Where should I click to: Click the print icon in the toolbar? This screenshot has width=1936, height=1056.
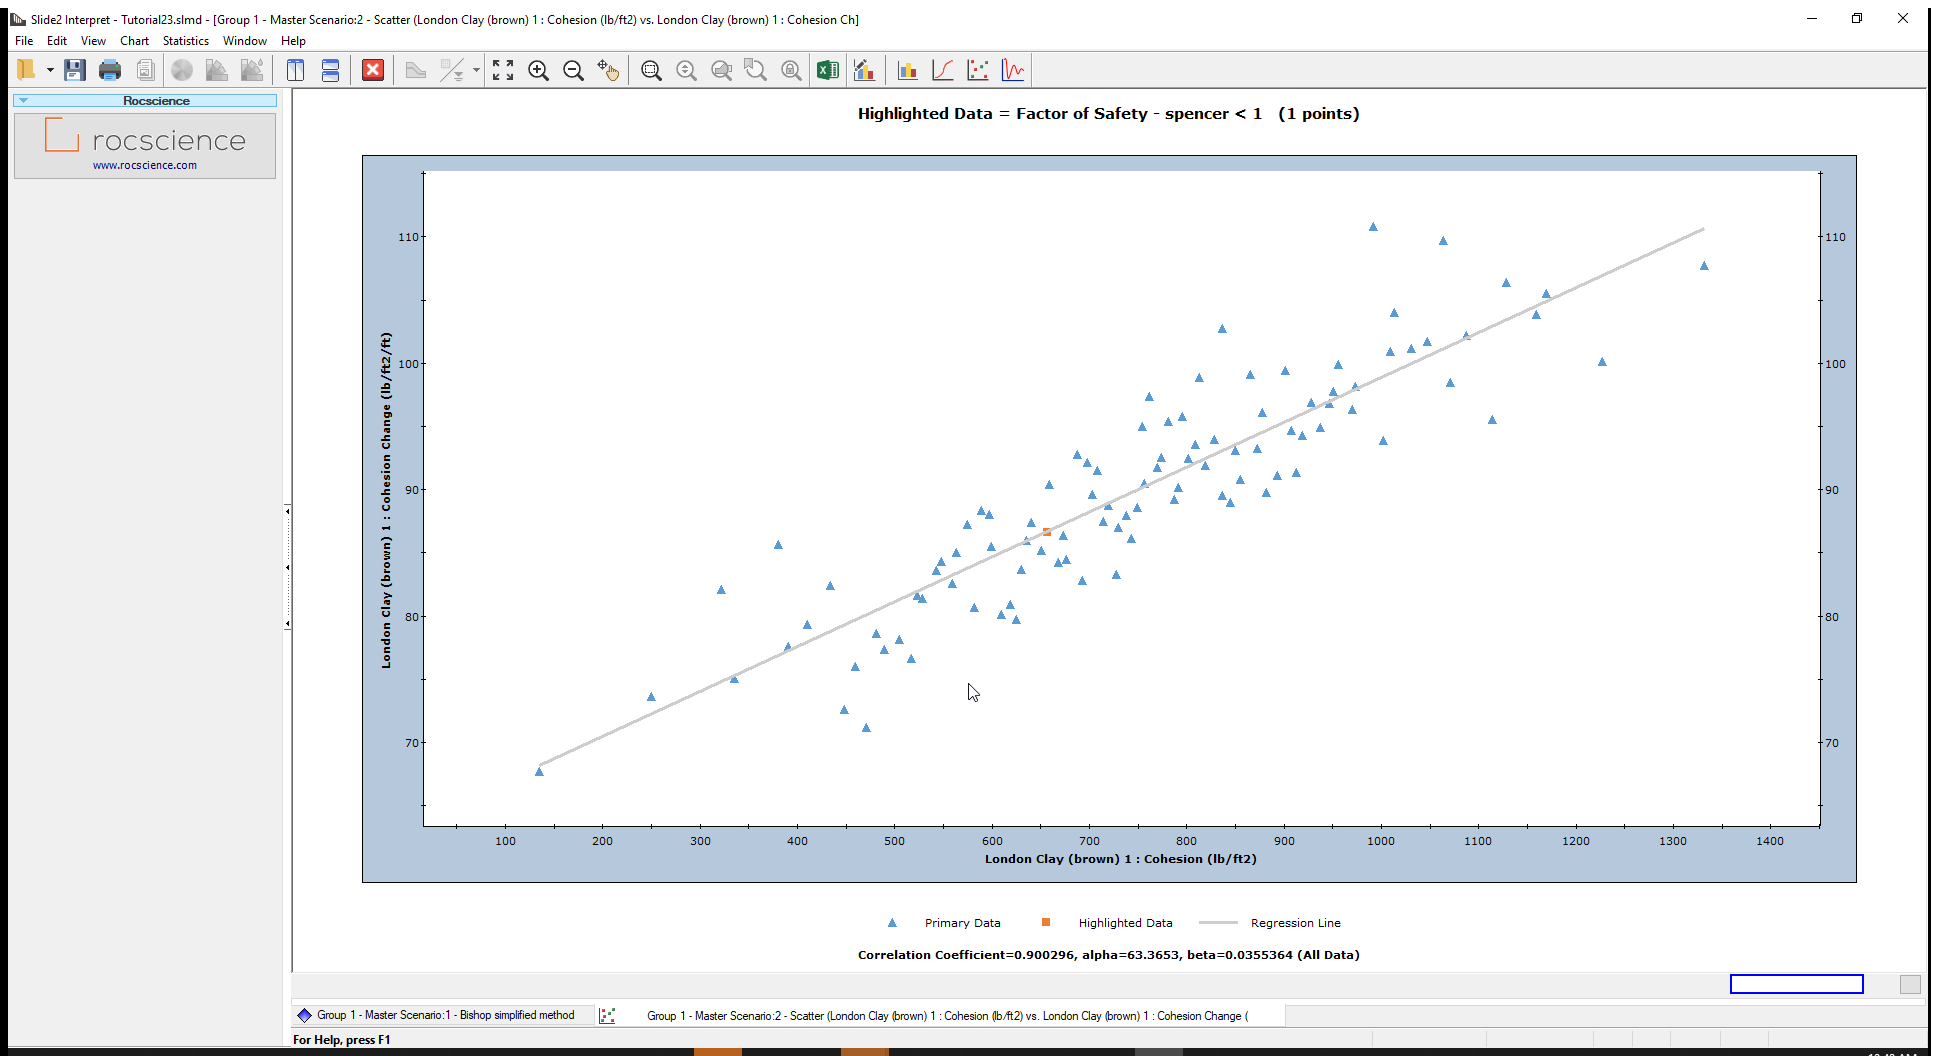click(x=109, y=70)
